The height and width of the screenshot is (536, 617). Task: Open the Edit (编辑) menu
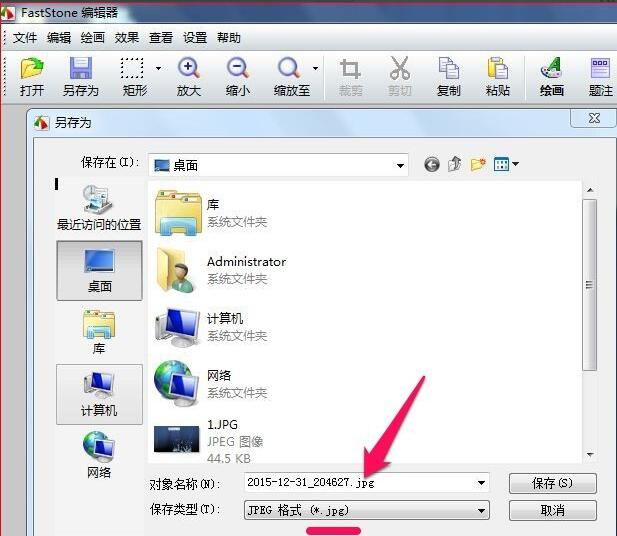(x=59, y=38)
